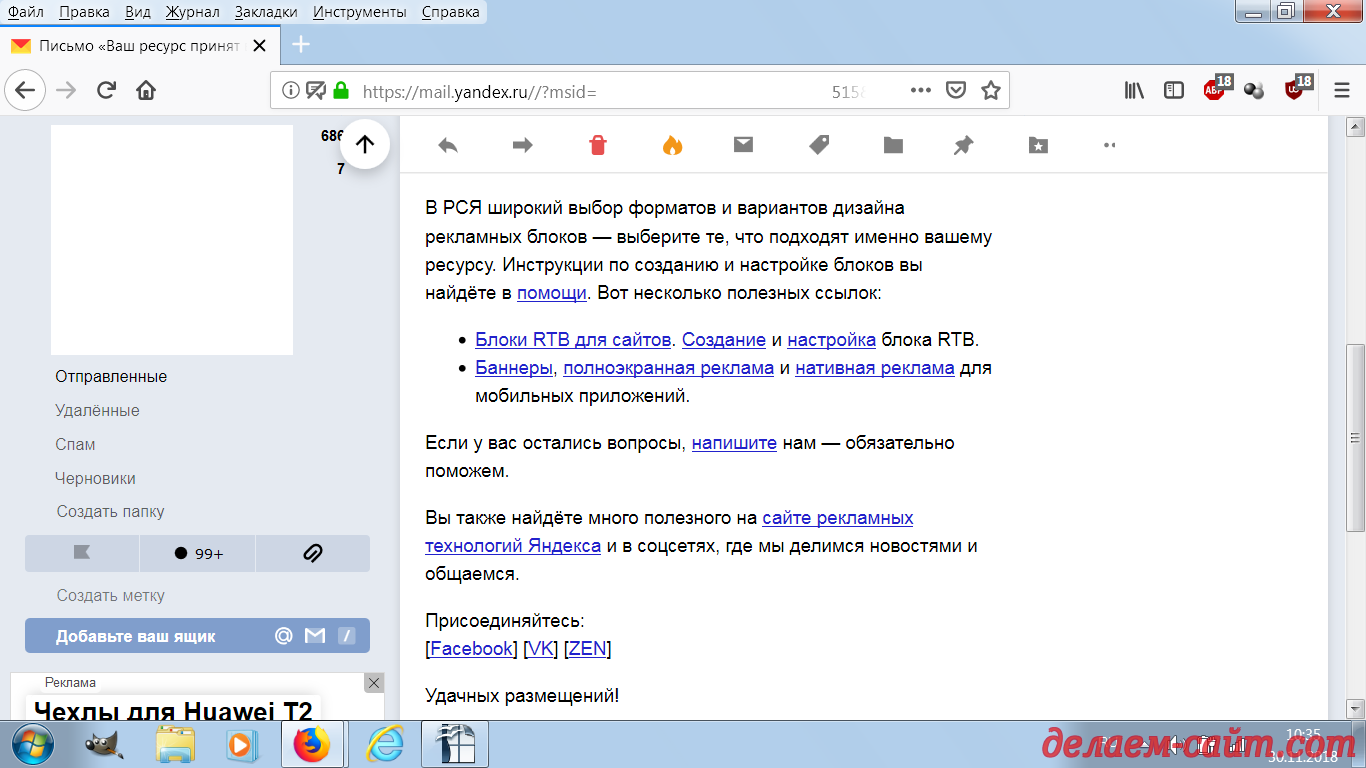Mark as spam with the flame icon
Image resolution: width=1366 pixels, height=768 pixels.
pyautogui.click(x=672, y=145)
